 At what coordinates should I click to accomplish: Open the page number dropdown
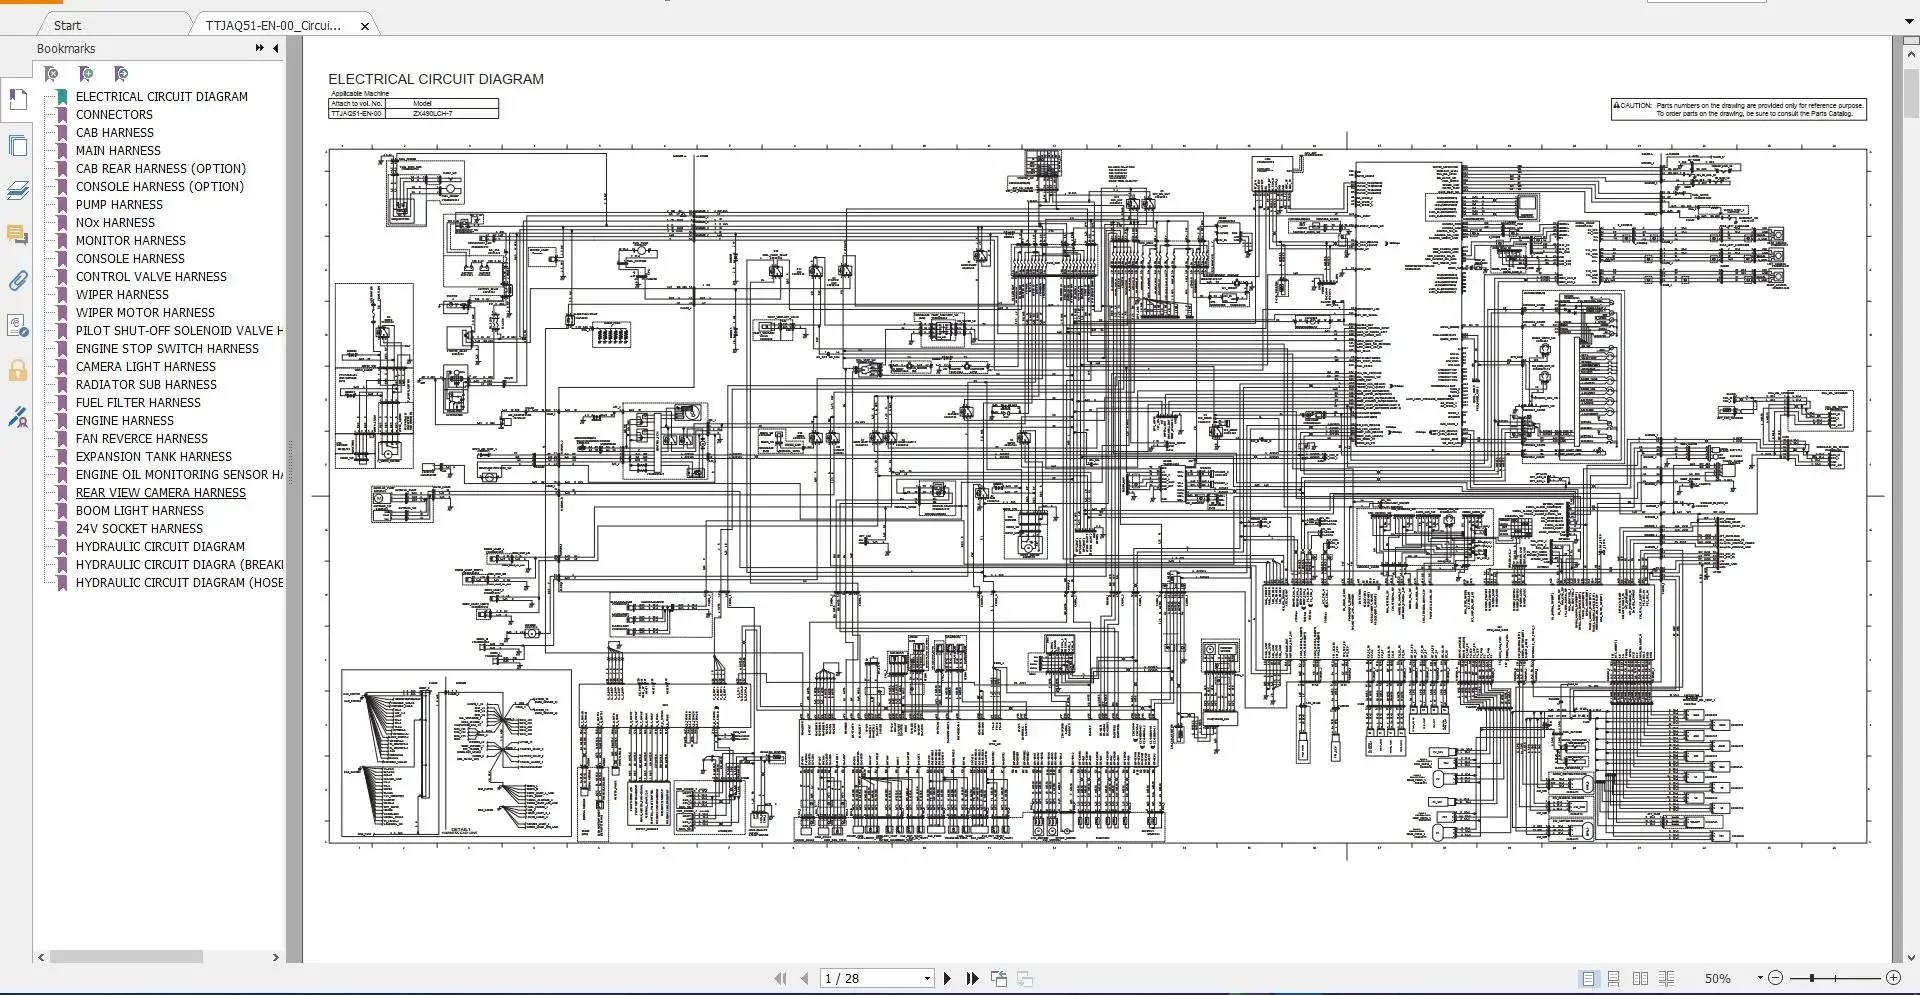point(925,978)
